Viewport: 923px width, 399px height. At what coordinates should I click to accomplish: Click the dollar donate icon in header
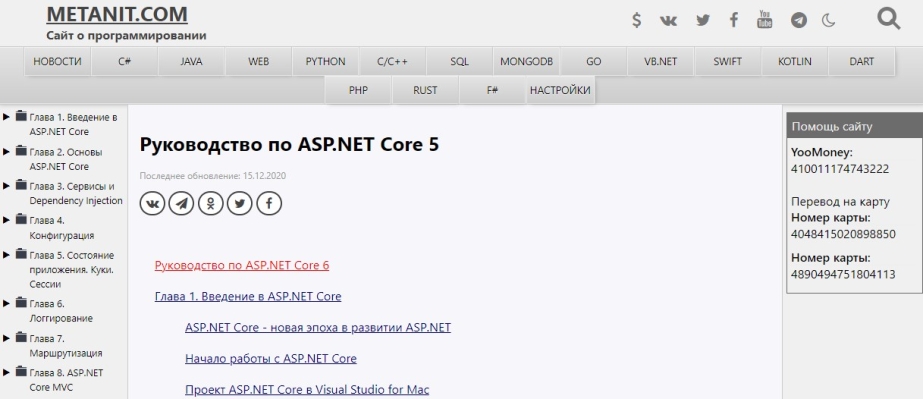(x=636, y=20)
